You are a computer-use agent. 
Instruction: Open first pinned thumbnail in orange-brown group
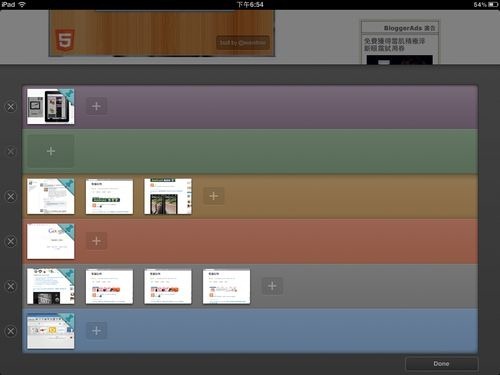(x=51, y=196)
